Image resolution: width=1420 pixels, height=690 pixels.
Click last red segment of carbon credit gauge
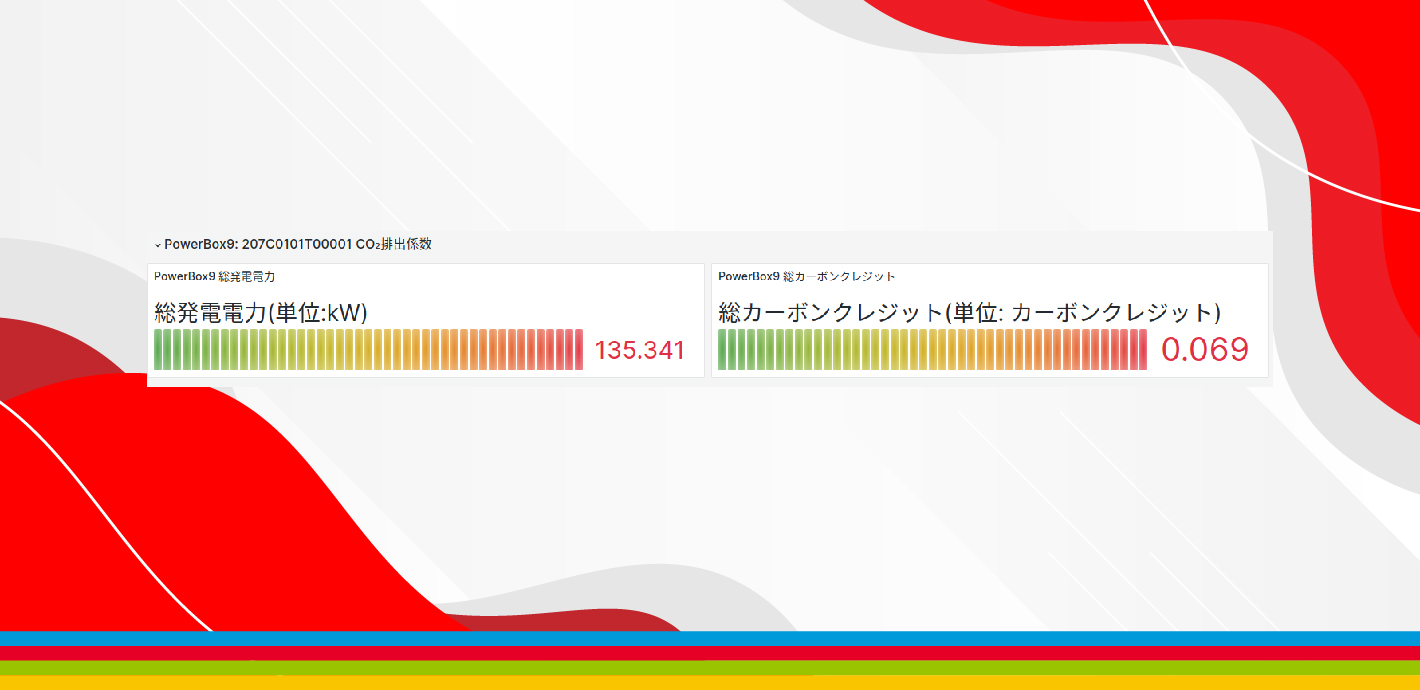tap(1142, 350)
